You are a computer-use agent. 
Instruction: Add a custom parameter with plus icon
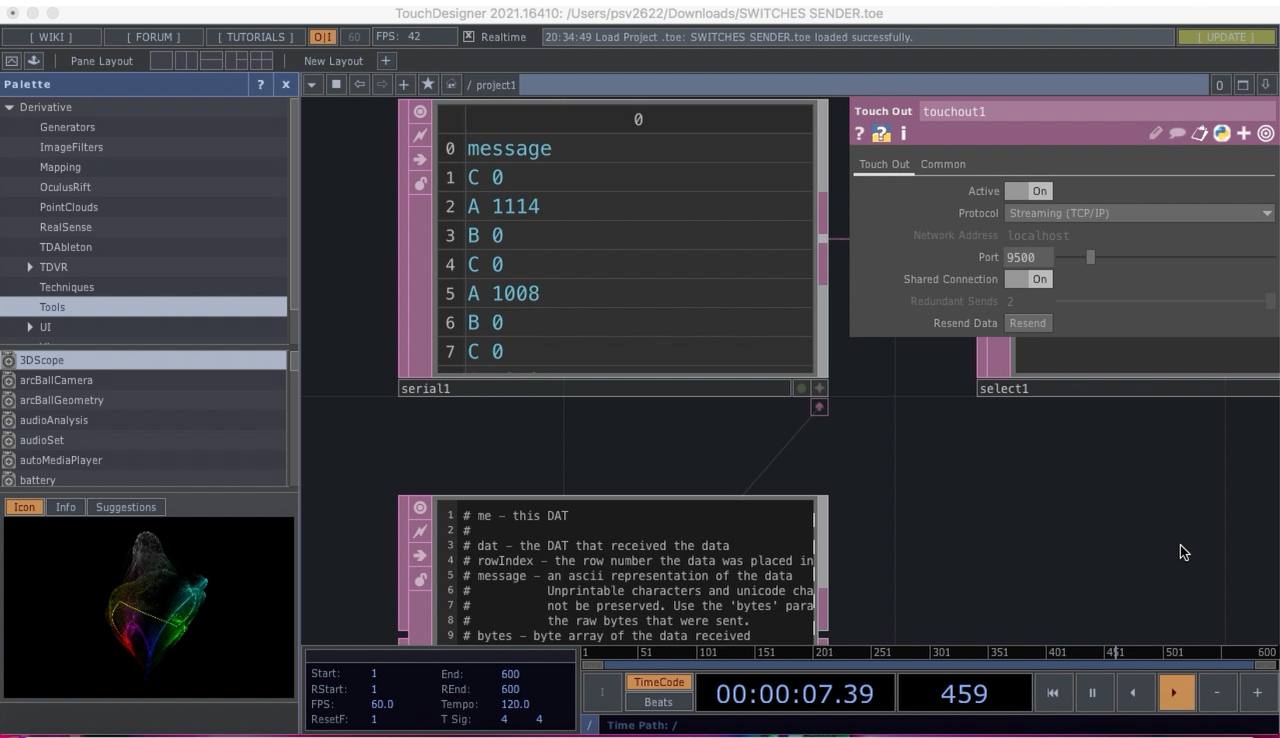pyautogui.click(x=1244, y=133)
